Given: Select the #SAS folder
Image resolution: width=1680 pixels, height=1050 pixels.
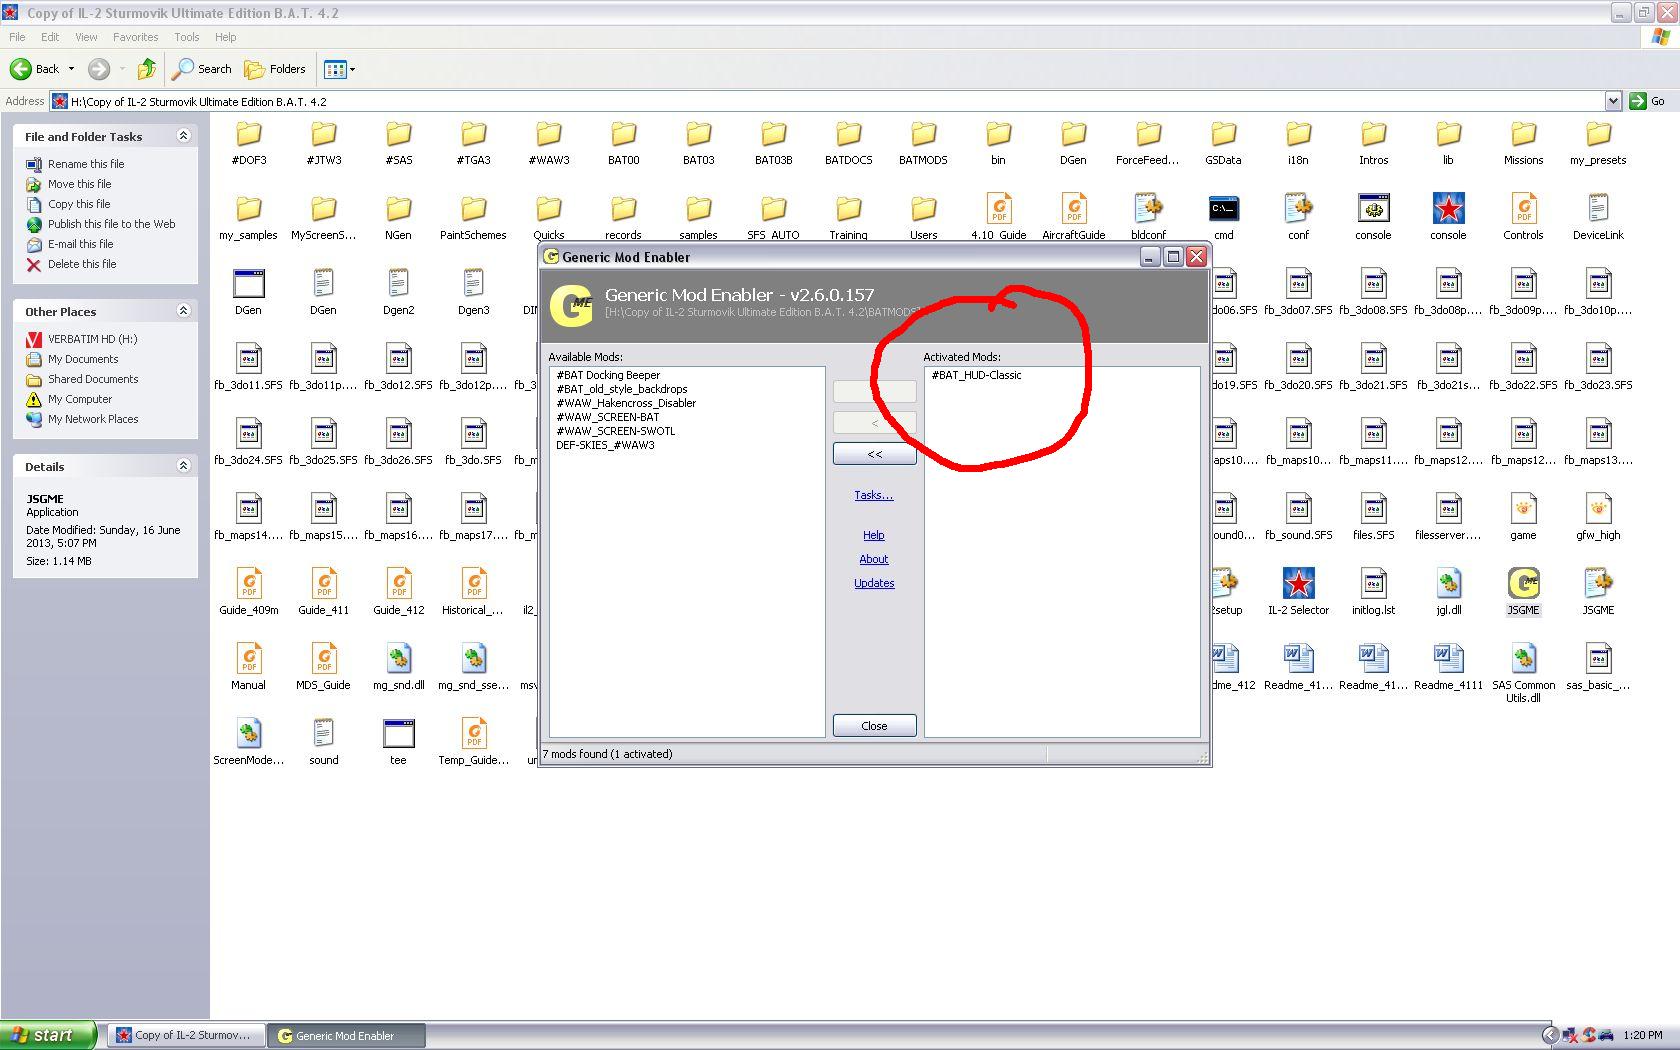Looking at the screenshot, I should tap(399, 142).
